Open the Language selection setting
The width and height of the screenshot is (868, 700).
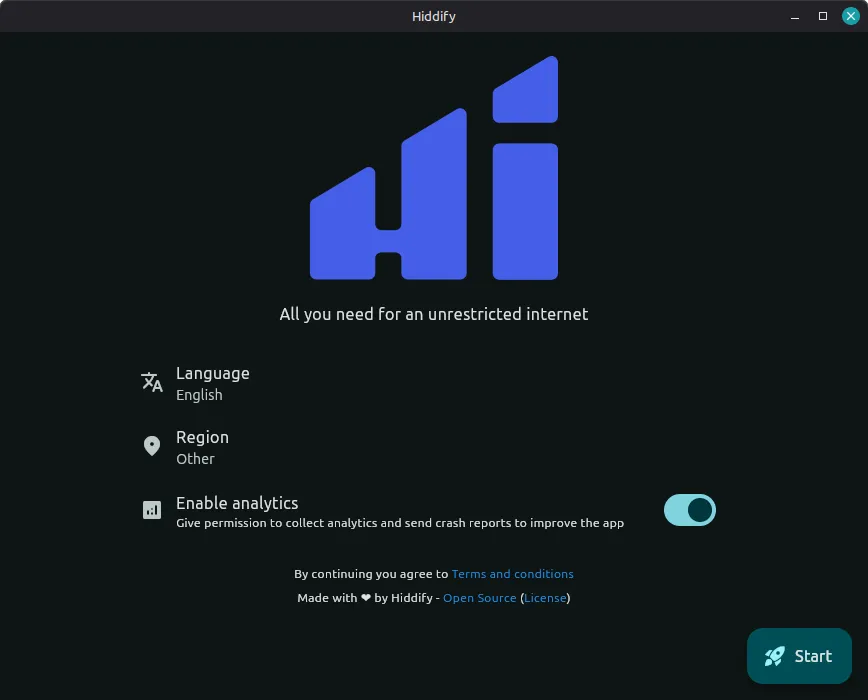tap(434, 383)
